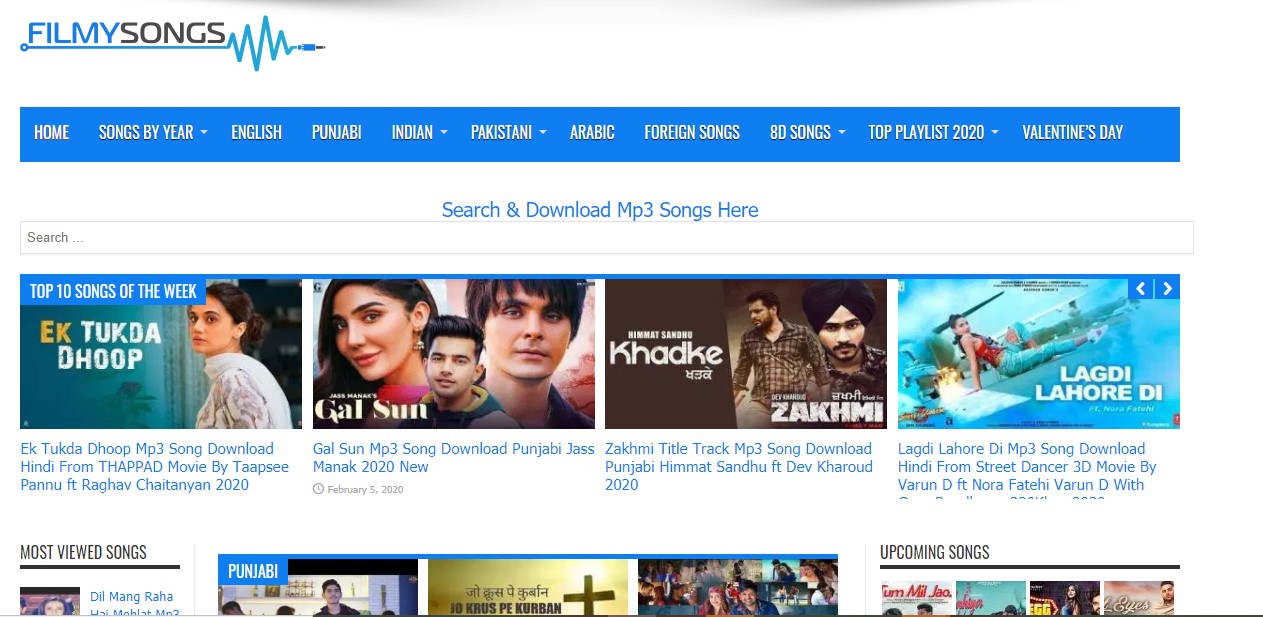Image resolution: width=1263 pixels, height=617 pixels.
Task: Open the Khadke Zakhmi thumbnail image
Action: (746, 354)
